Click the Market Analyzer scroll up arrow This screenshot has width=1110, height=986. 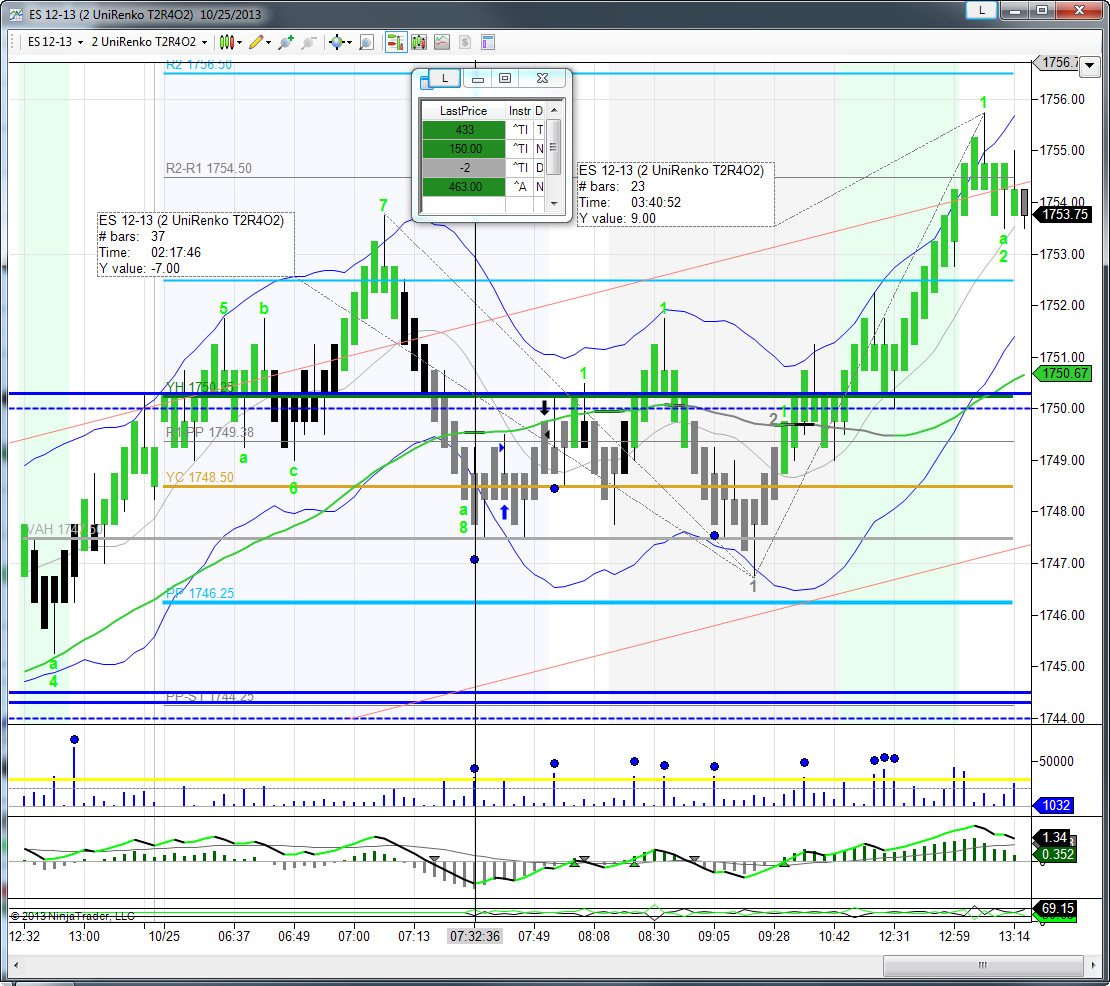click(554, 110)
